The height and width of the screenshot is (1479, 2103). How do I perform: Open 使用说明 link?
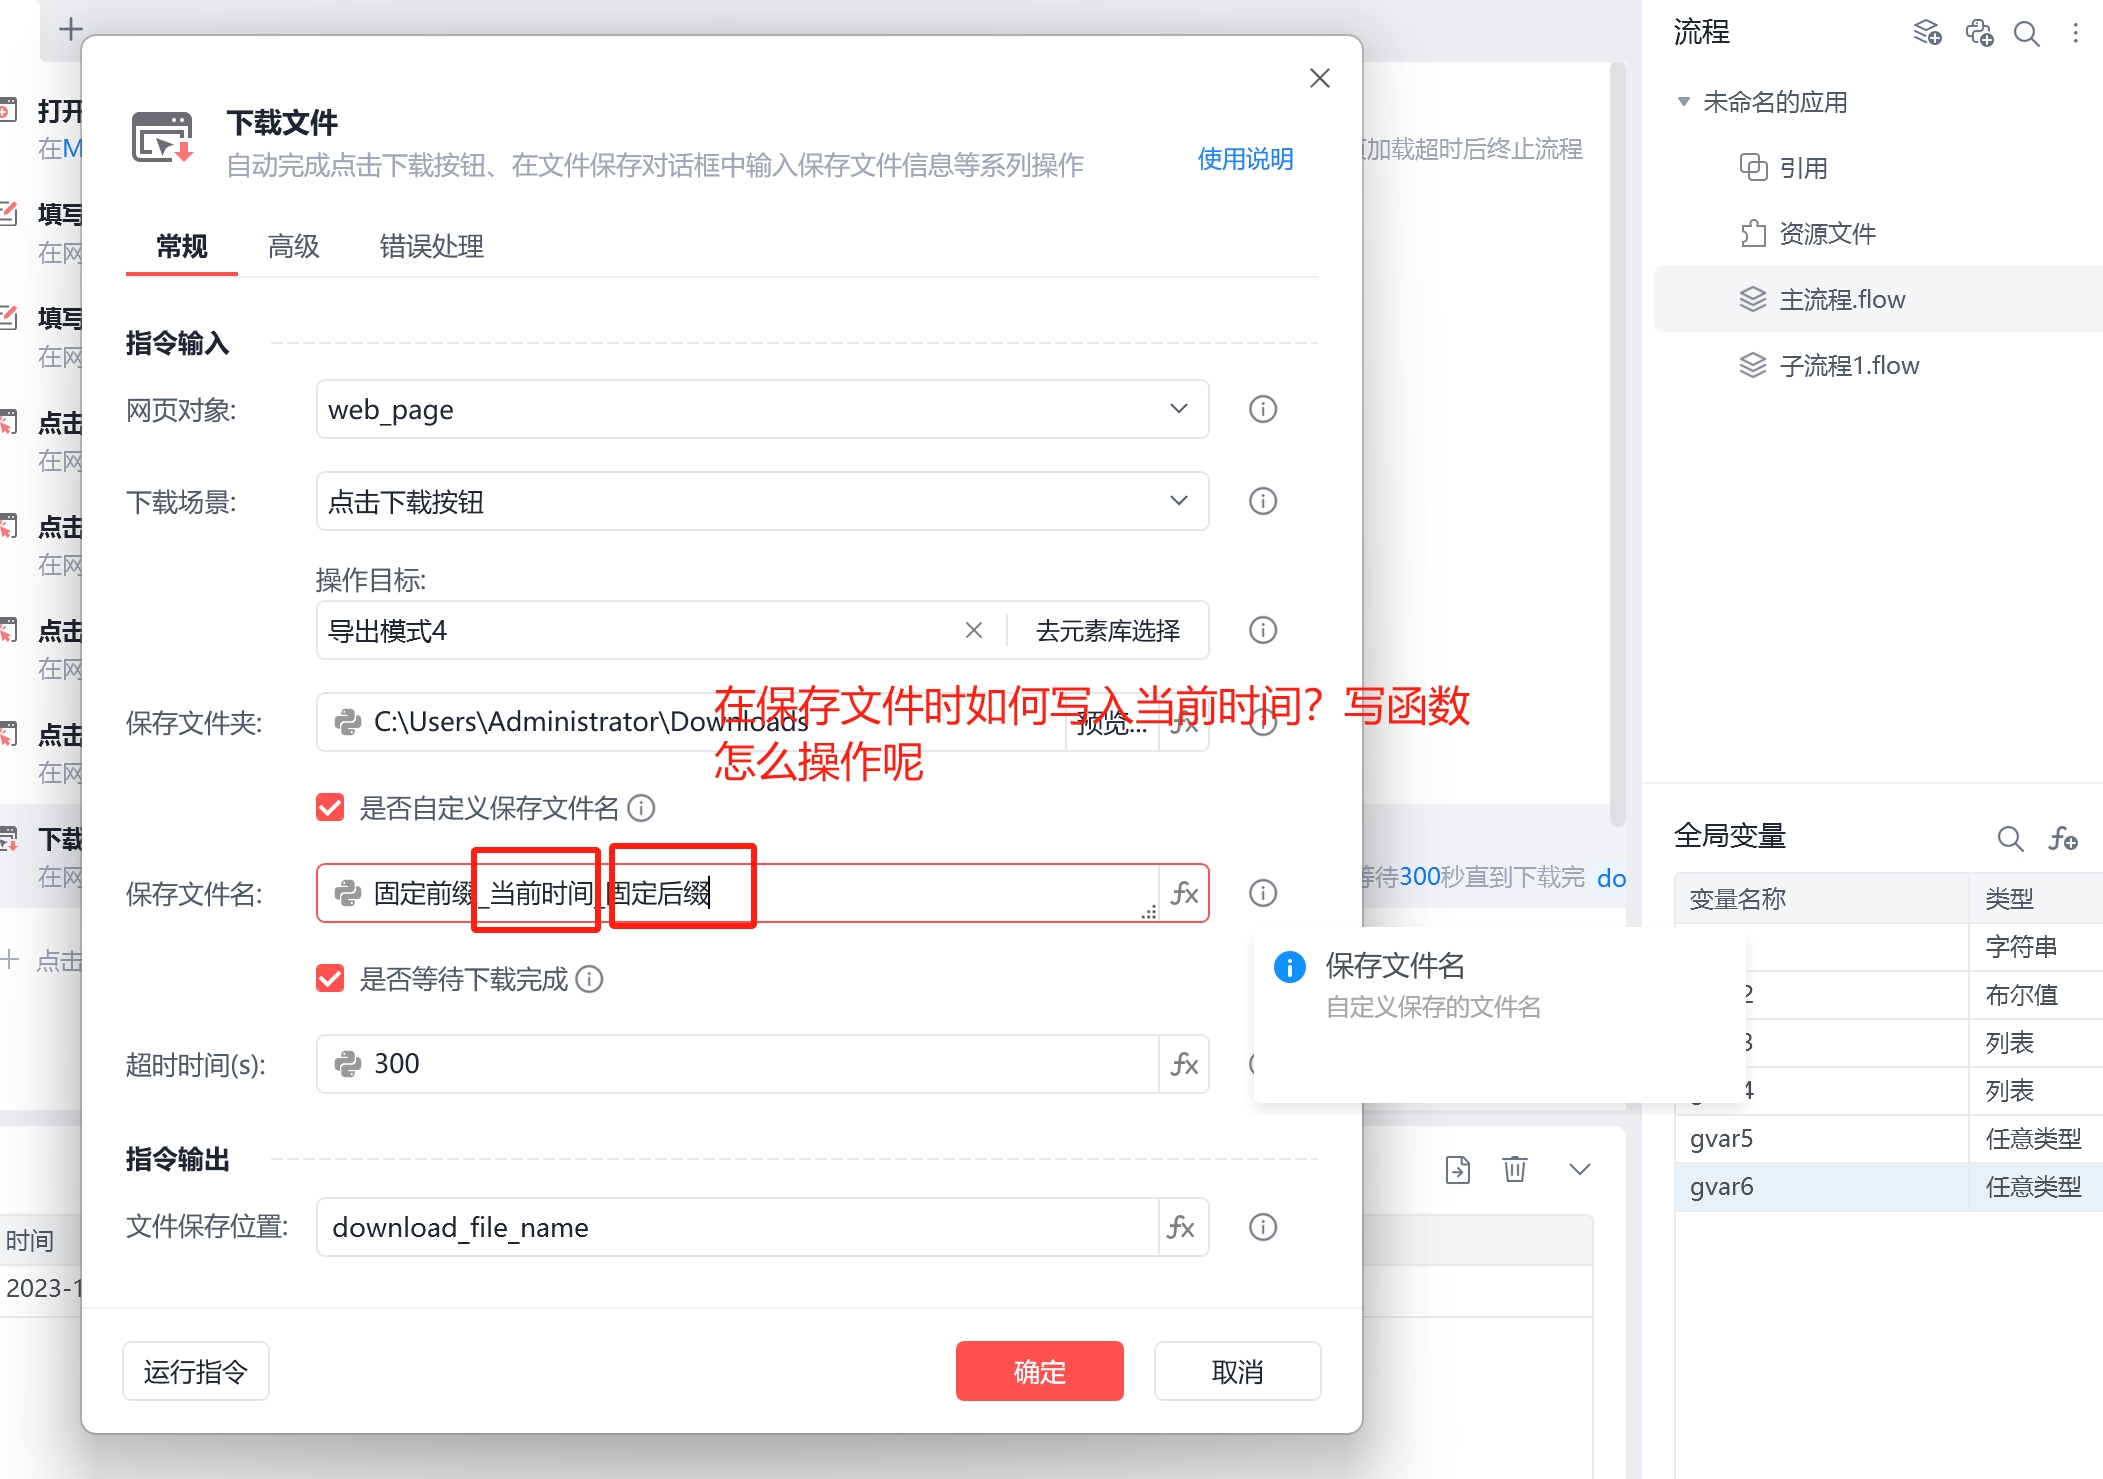[1245, 159]
